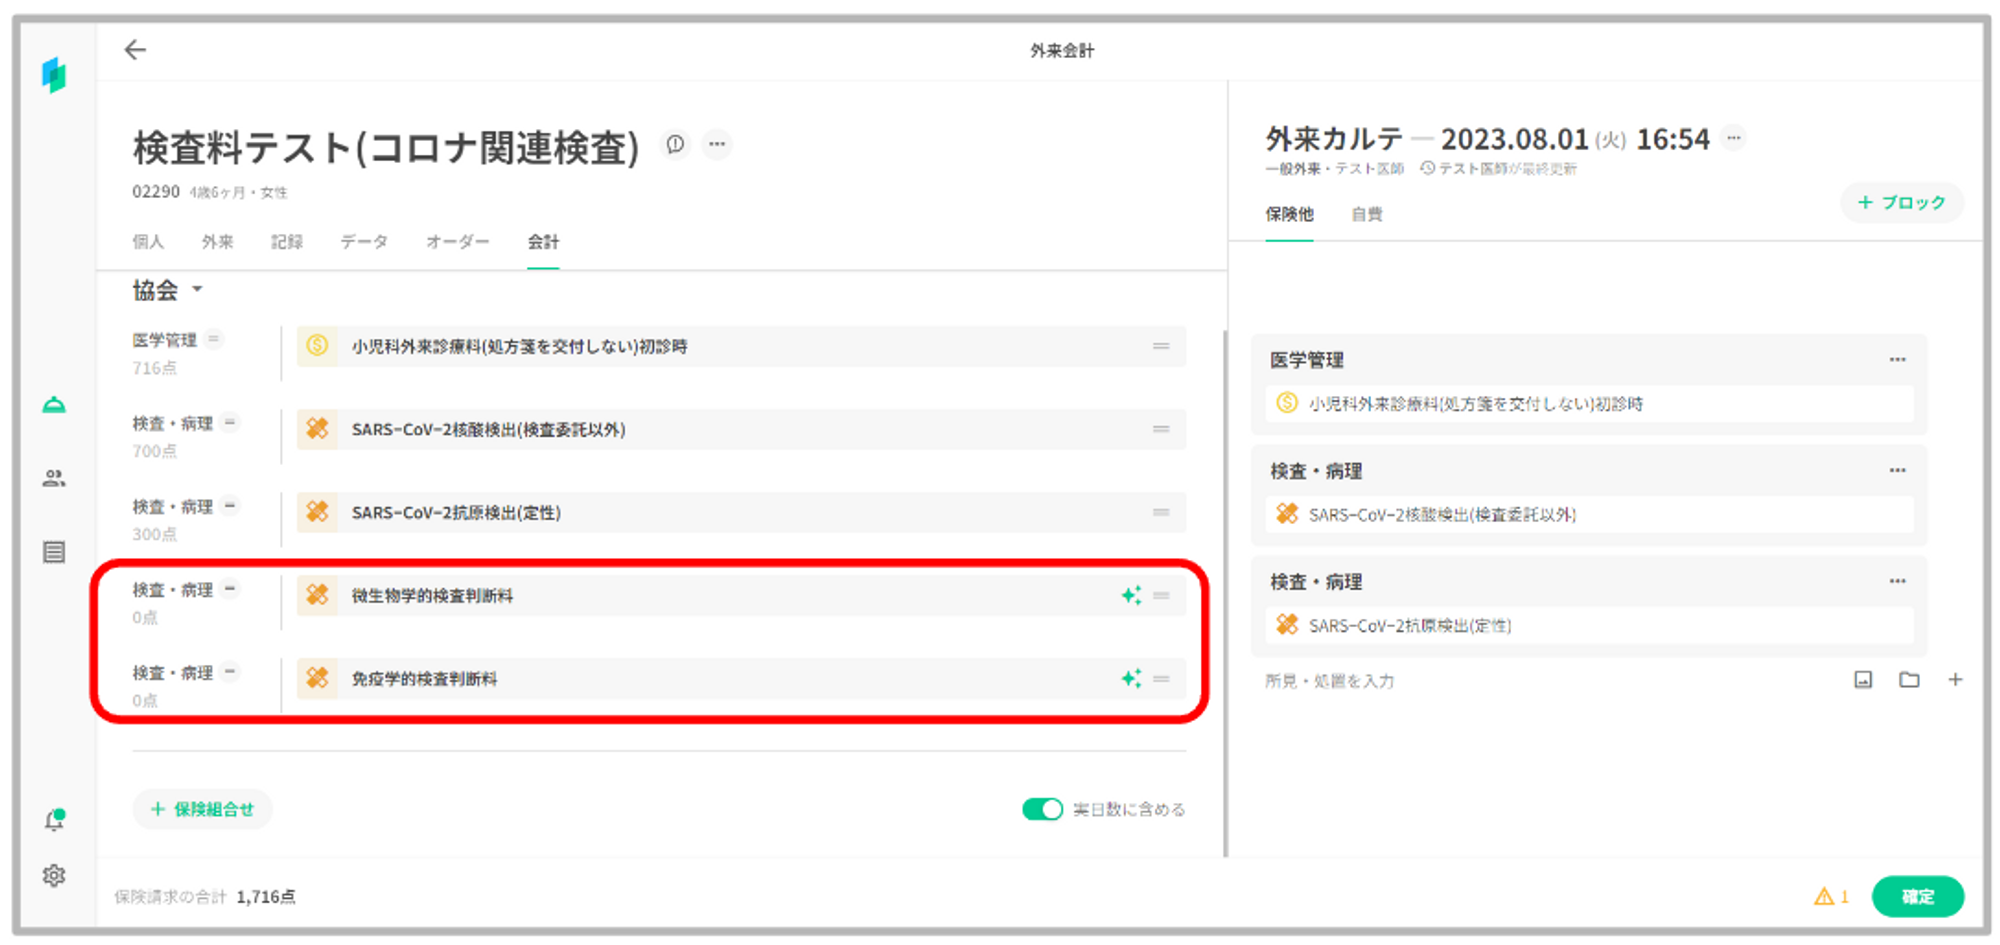Click the warning triangle icon near 確定
Screen dimensions: 2000x945
[1825, 897]
